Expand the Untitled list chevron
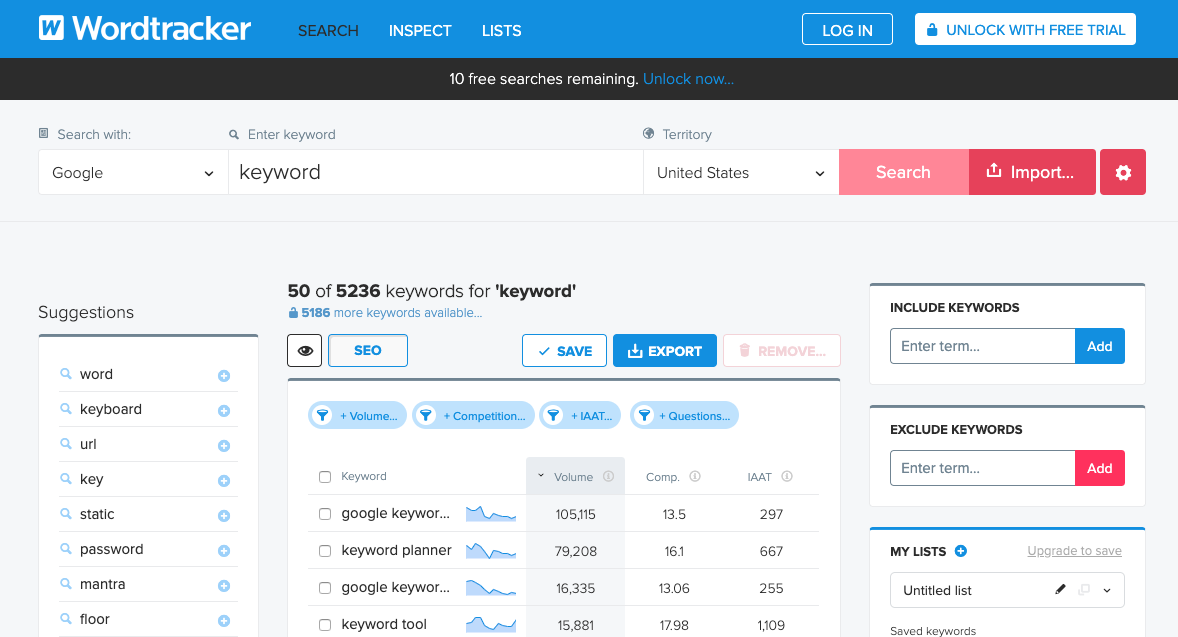The height and width of the screenshot is (637, 1178). [x=1107, y=590]
